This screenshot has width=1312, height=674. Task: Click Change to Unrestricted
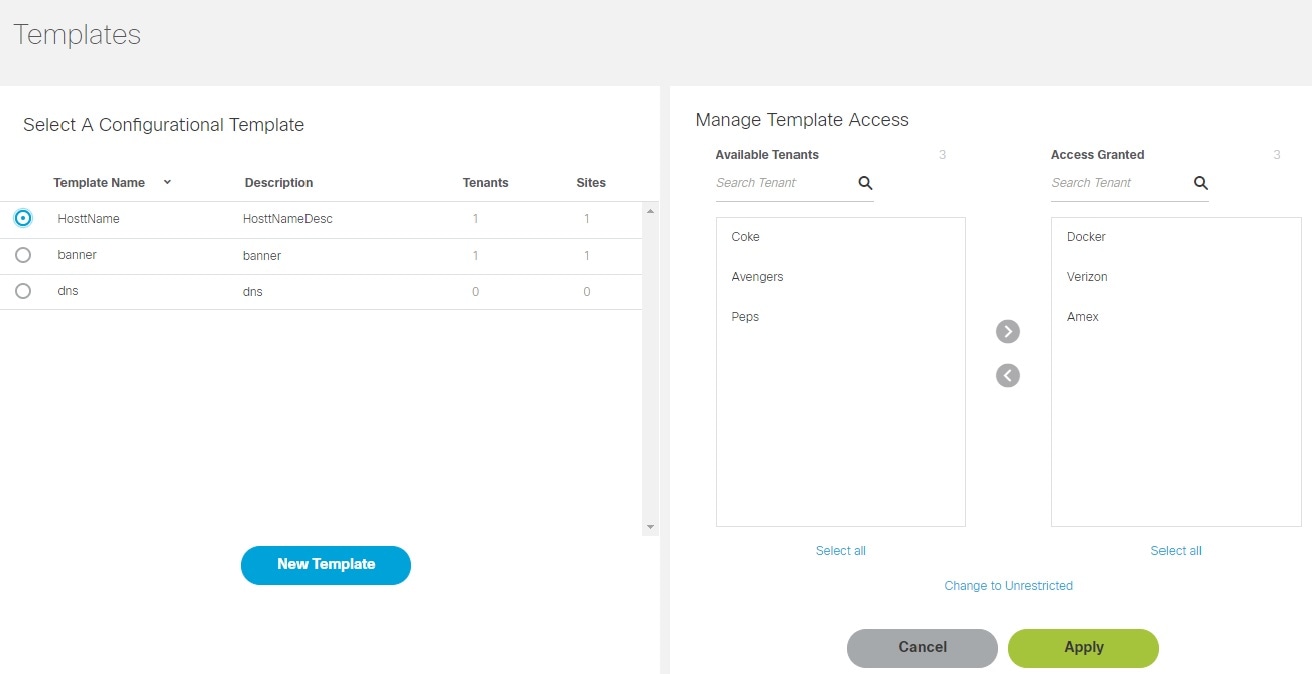(1008, 585)
